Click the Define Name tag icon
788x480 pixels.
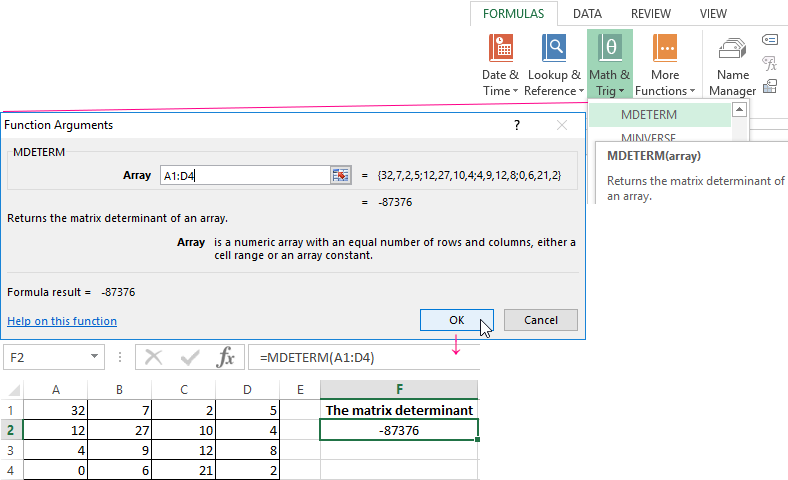pyautogui.click(x=770, y=40)
